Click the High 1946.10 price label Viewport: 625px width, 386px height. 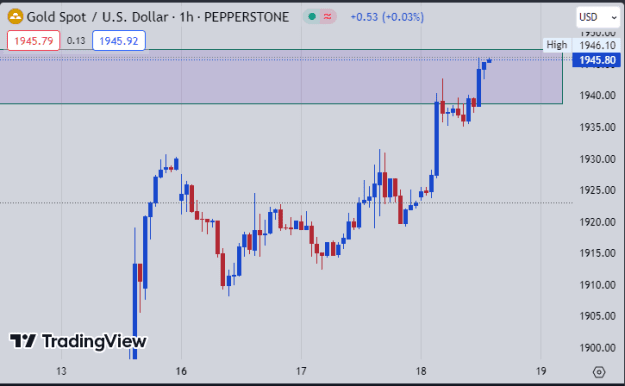point(581,45)
